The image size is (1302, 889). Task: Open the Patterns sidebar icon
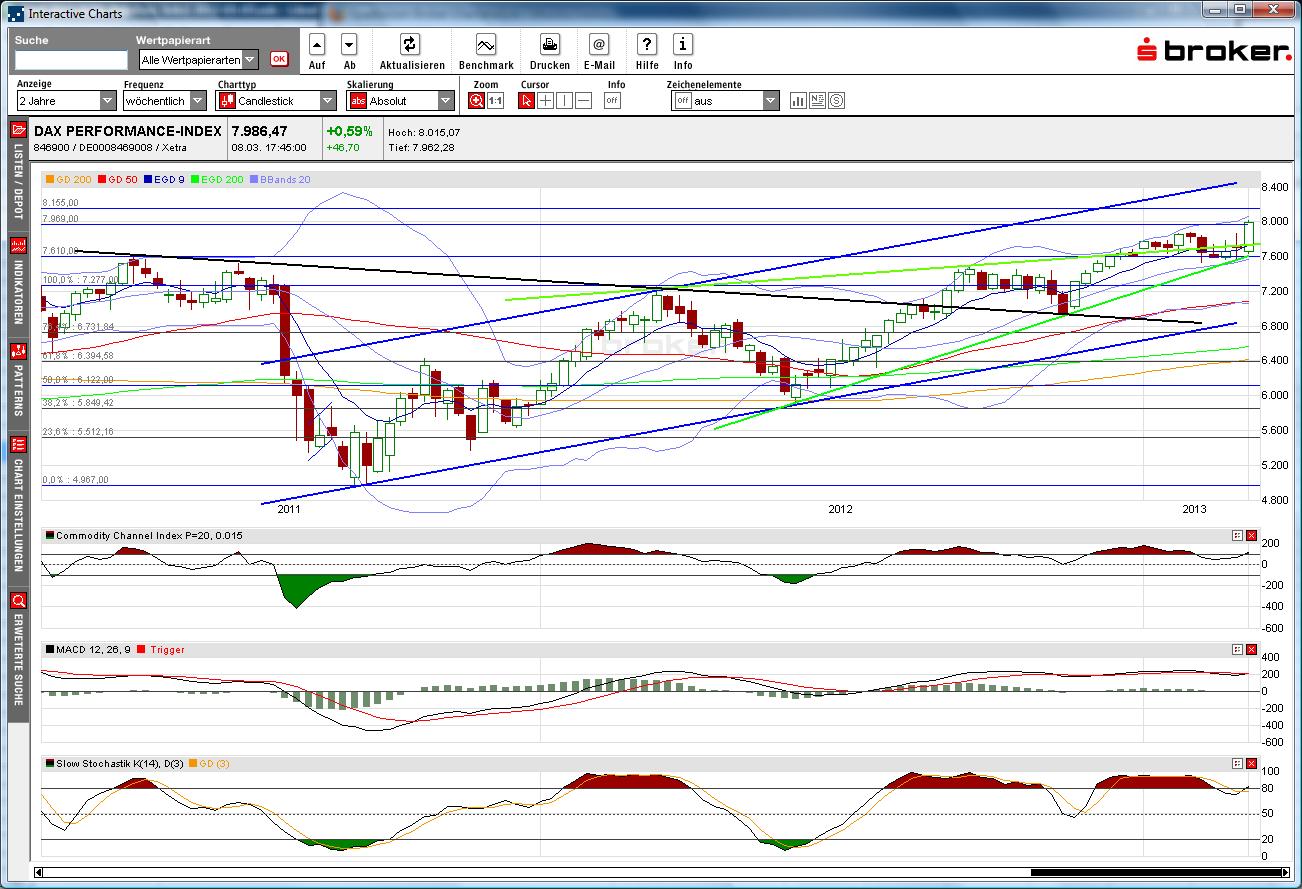click(x=18, y=352)
